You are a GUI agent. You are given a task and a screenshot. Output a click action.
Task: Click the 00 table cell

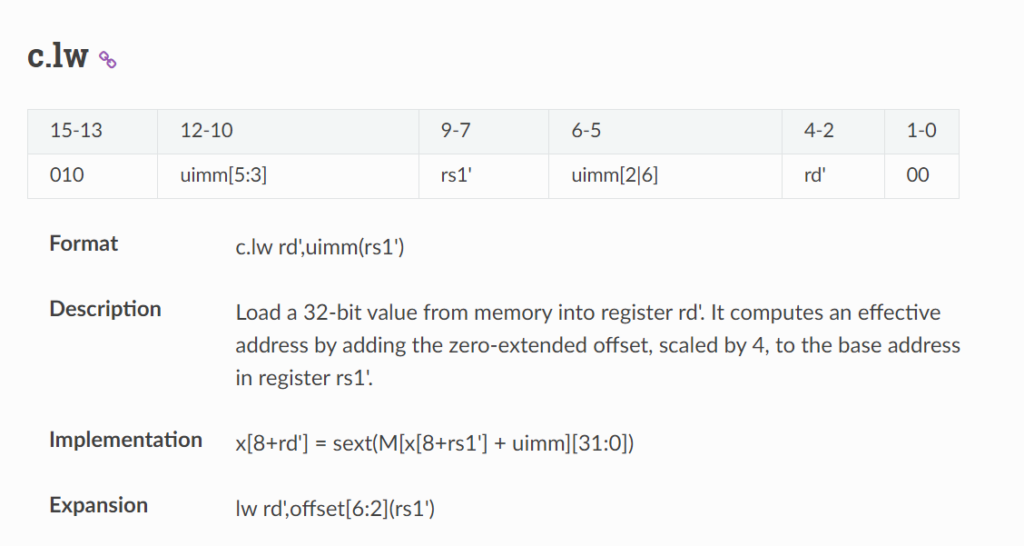[921, 176]
